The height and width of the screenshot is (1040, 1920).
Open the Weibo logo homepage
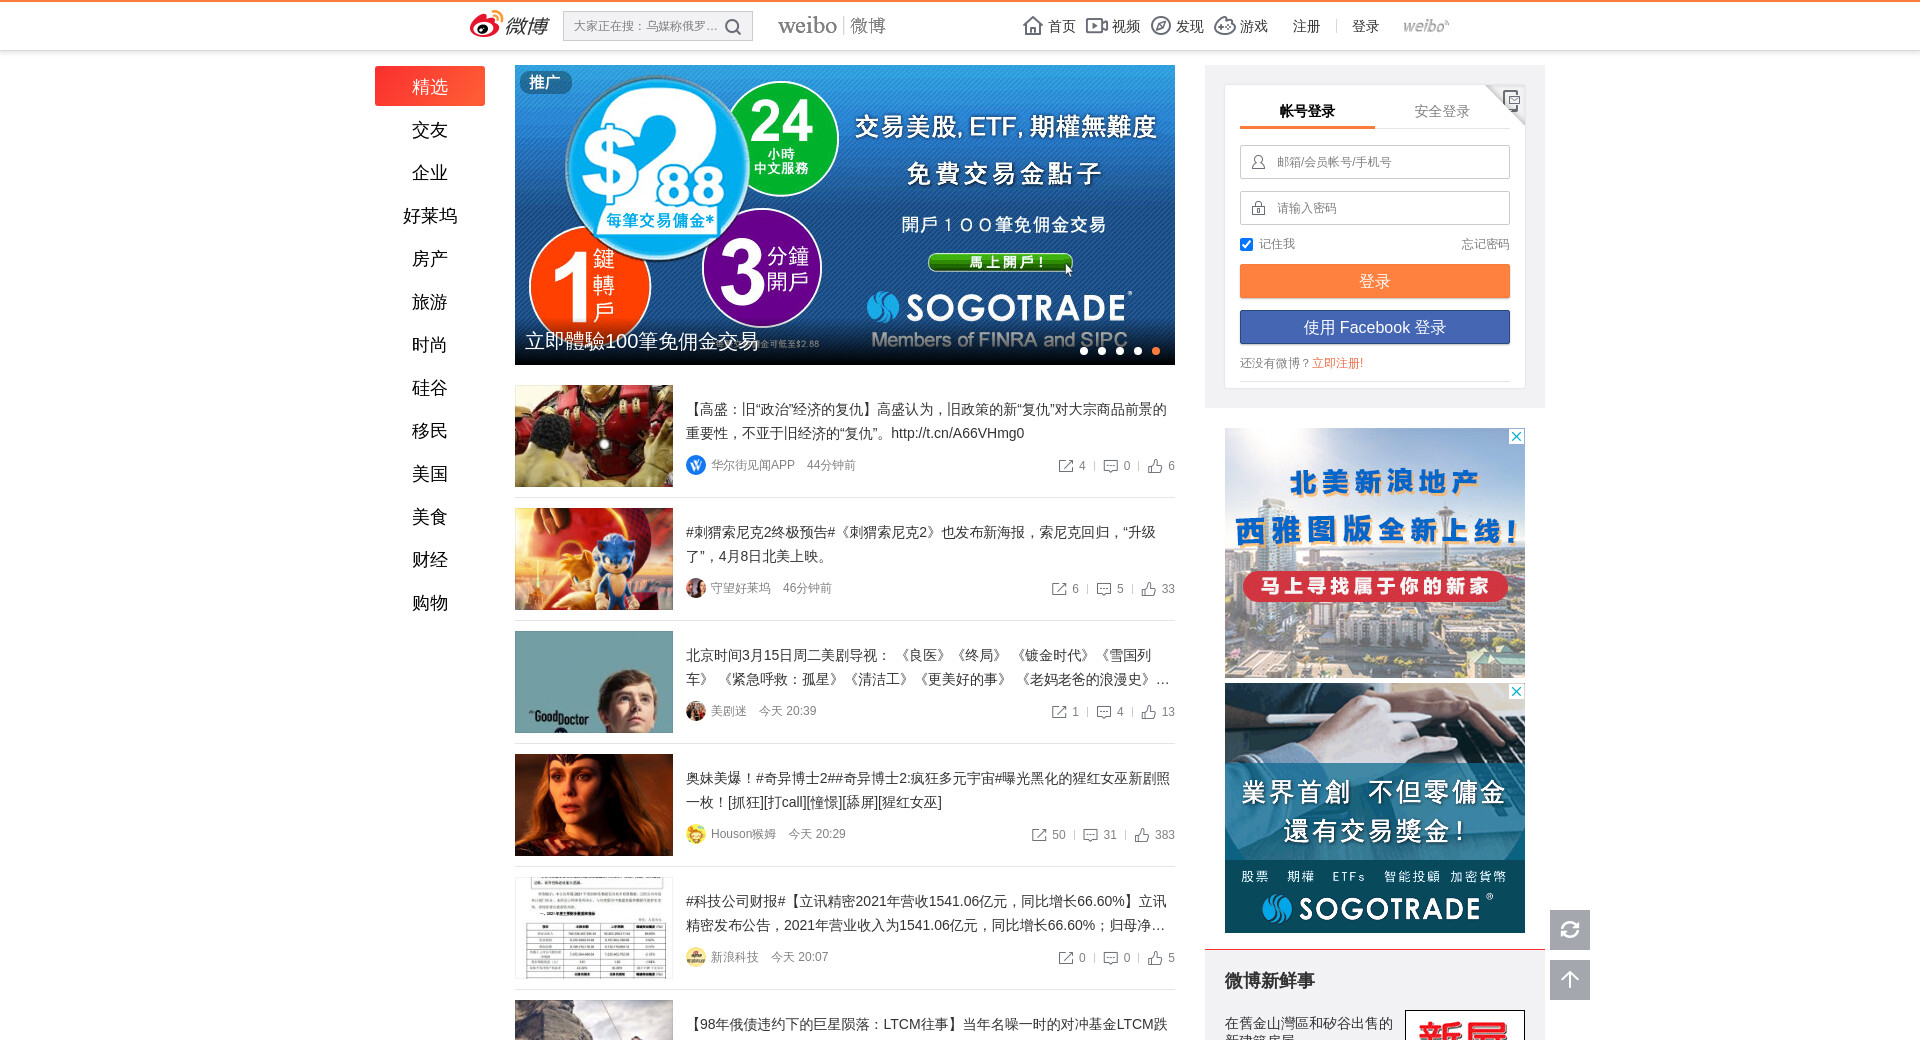coord(509,25)
